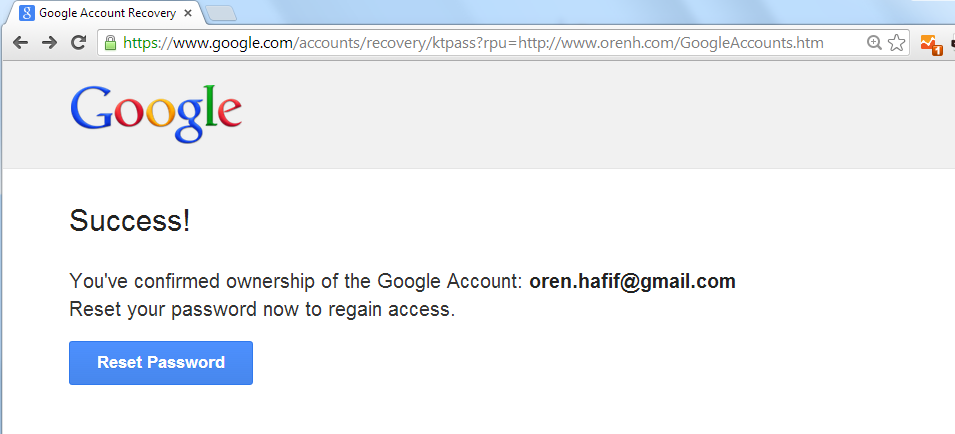Click the green HTTPS padlock icon
This screenshot has height=434, width=955.
click(x=110, y=43)
